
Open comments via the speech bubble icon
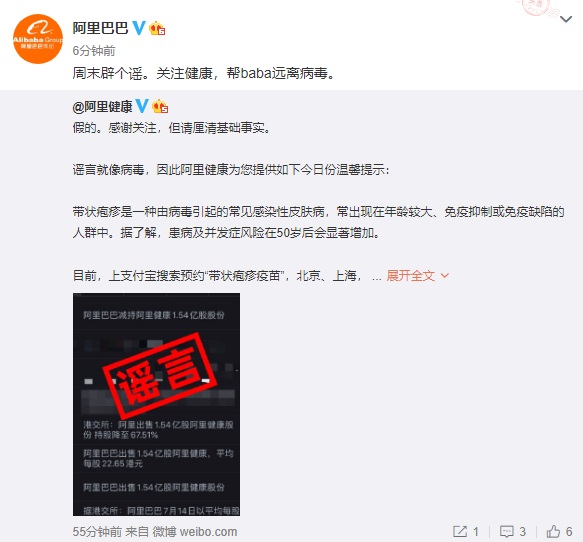tap(507, 531)
